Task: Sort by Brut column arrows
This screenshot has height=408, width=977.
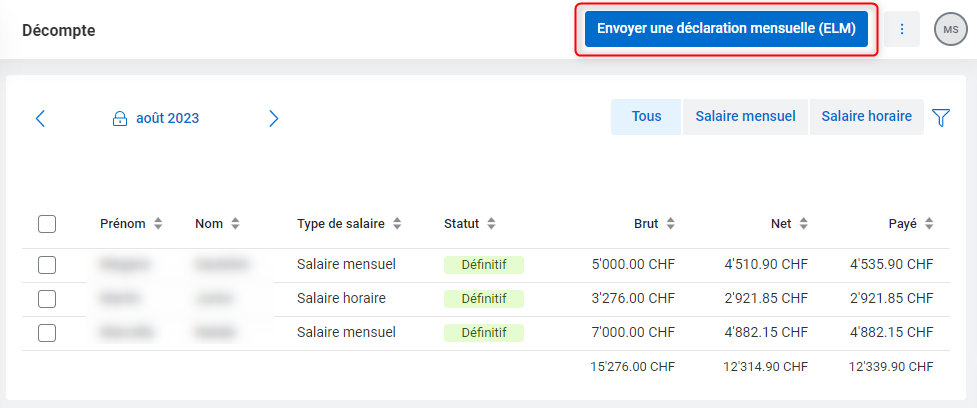Action: coord(670,224)
